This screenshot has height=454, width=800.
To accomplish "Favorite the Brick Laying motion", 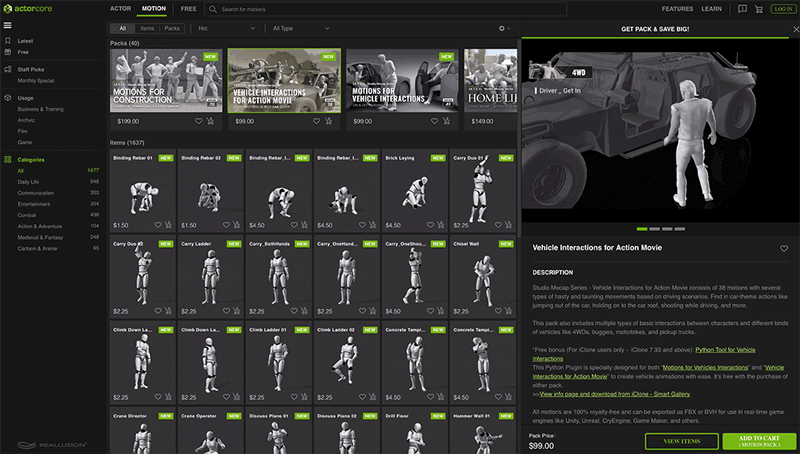I will click(430, 225).
